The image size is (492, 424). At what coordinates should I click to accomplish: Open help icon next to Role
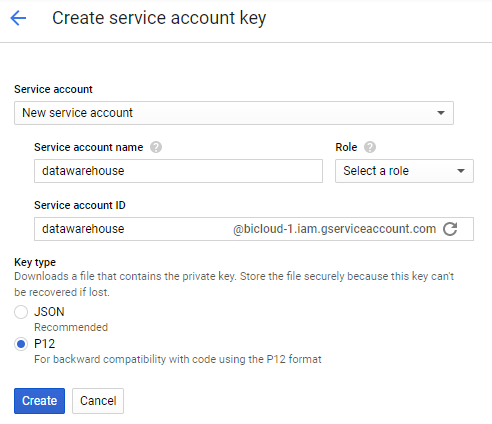click(370, 147)
